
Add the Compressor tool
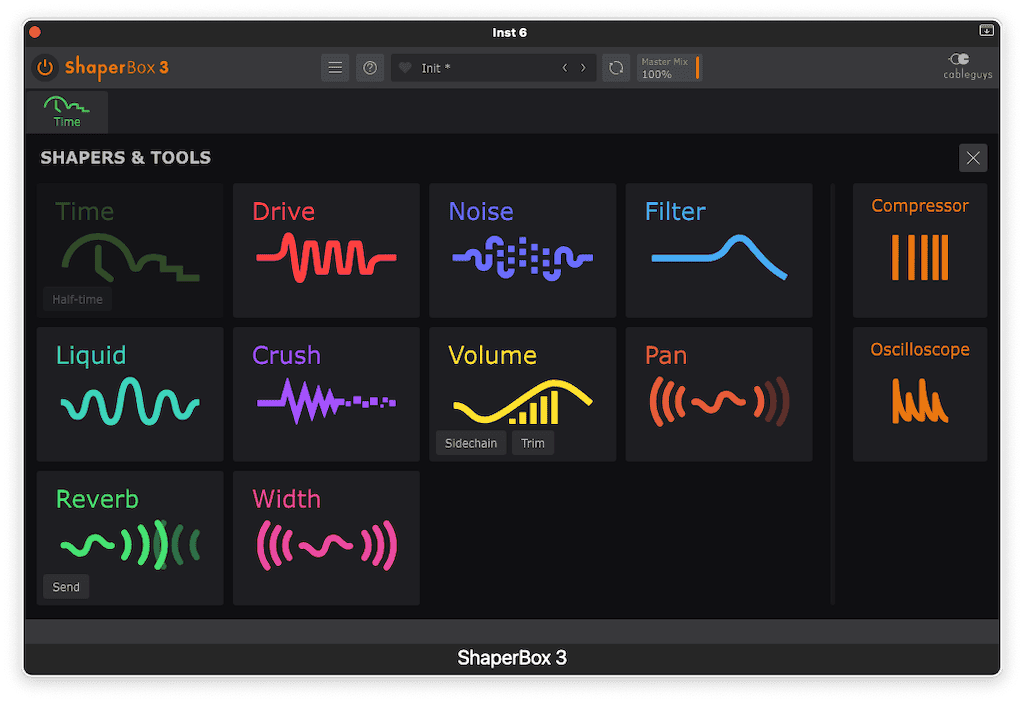tap(919, 250)
